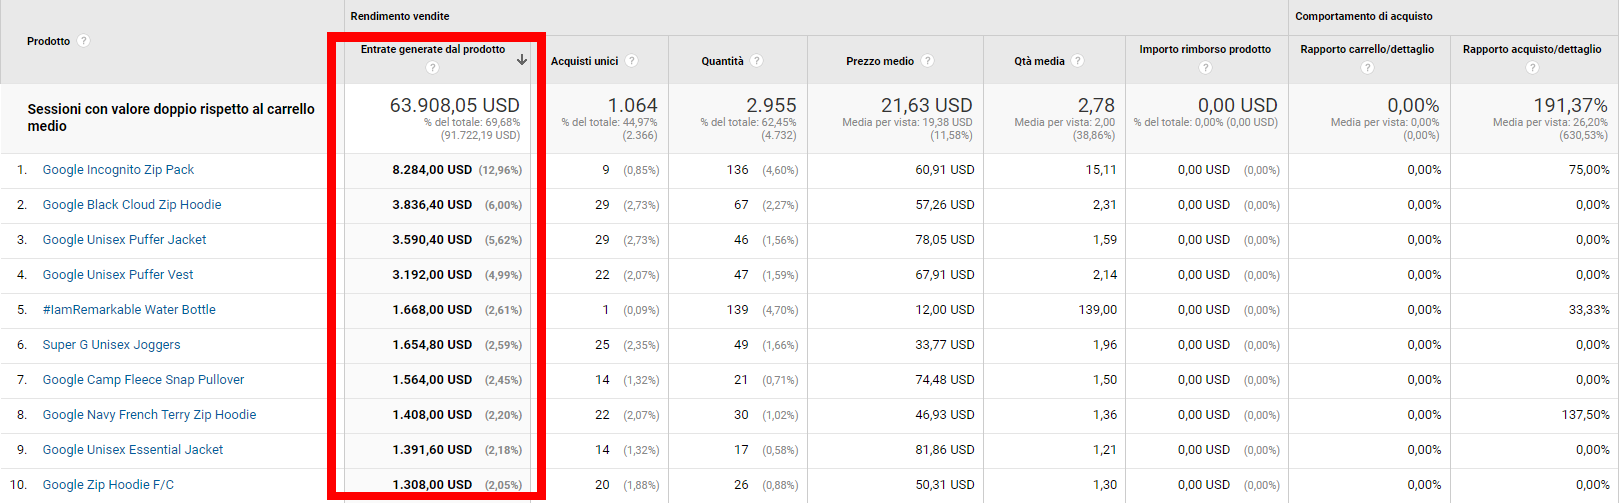Viewport: 1619px width, 503px height.
Task: Select total quantity 2.955
Action: (772, 105)
